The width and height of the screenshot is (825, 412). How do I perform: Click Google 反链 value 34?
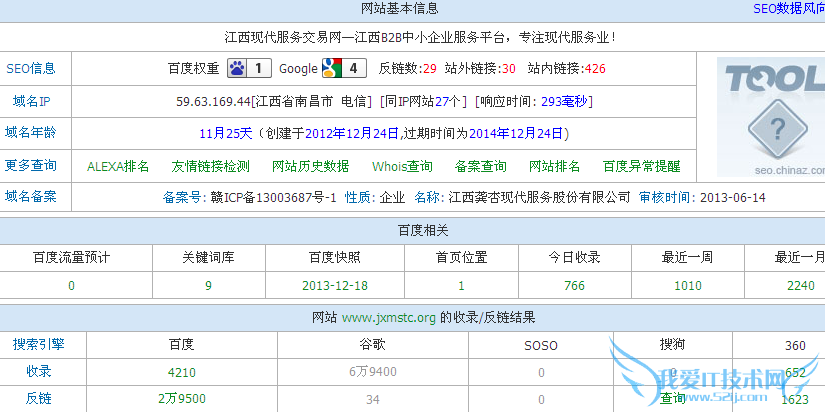point(373,399)
